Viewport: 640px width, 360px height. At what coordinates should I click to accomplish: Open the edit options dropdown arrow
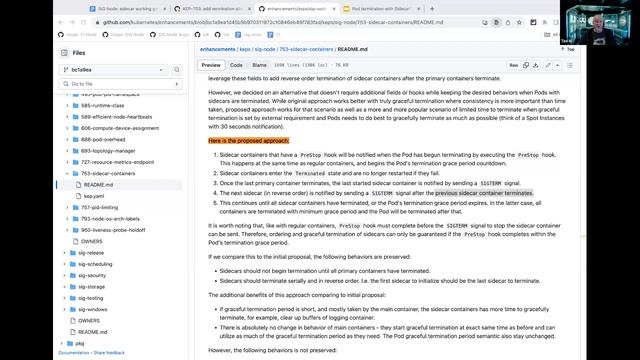point(558,65)
